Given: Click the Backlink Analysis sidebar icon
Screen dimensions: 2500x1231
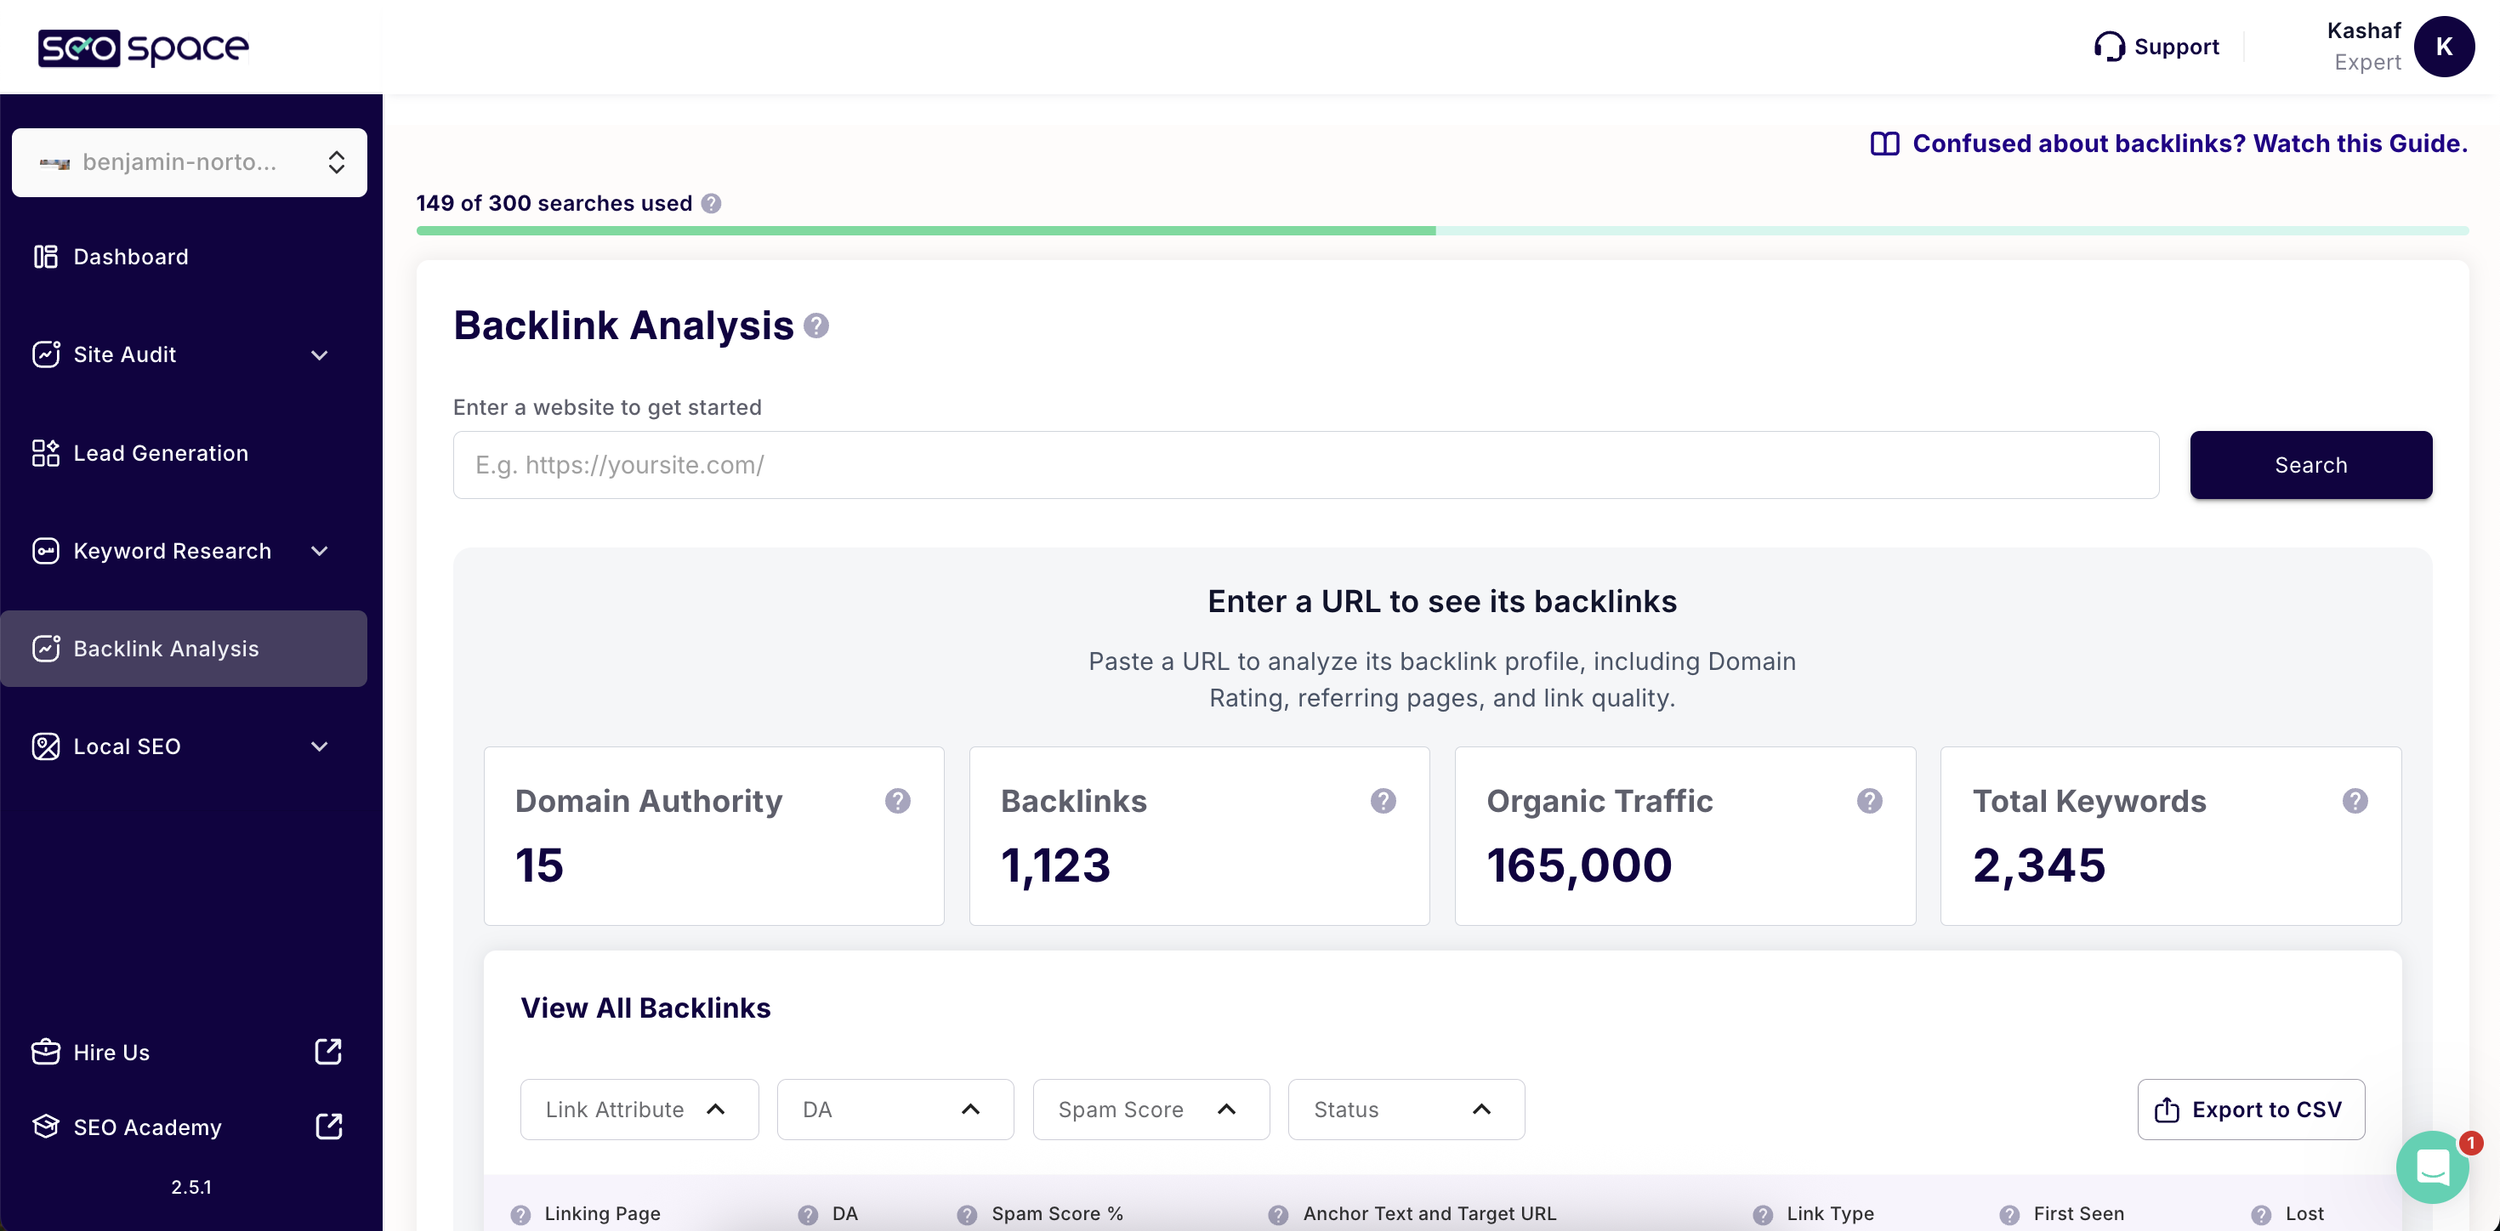Looking at the screenshot, I should [x=46, y=648].
